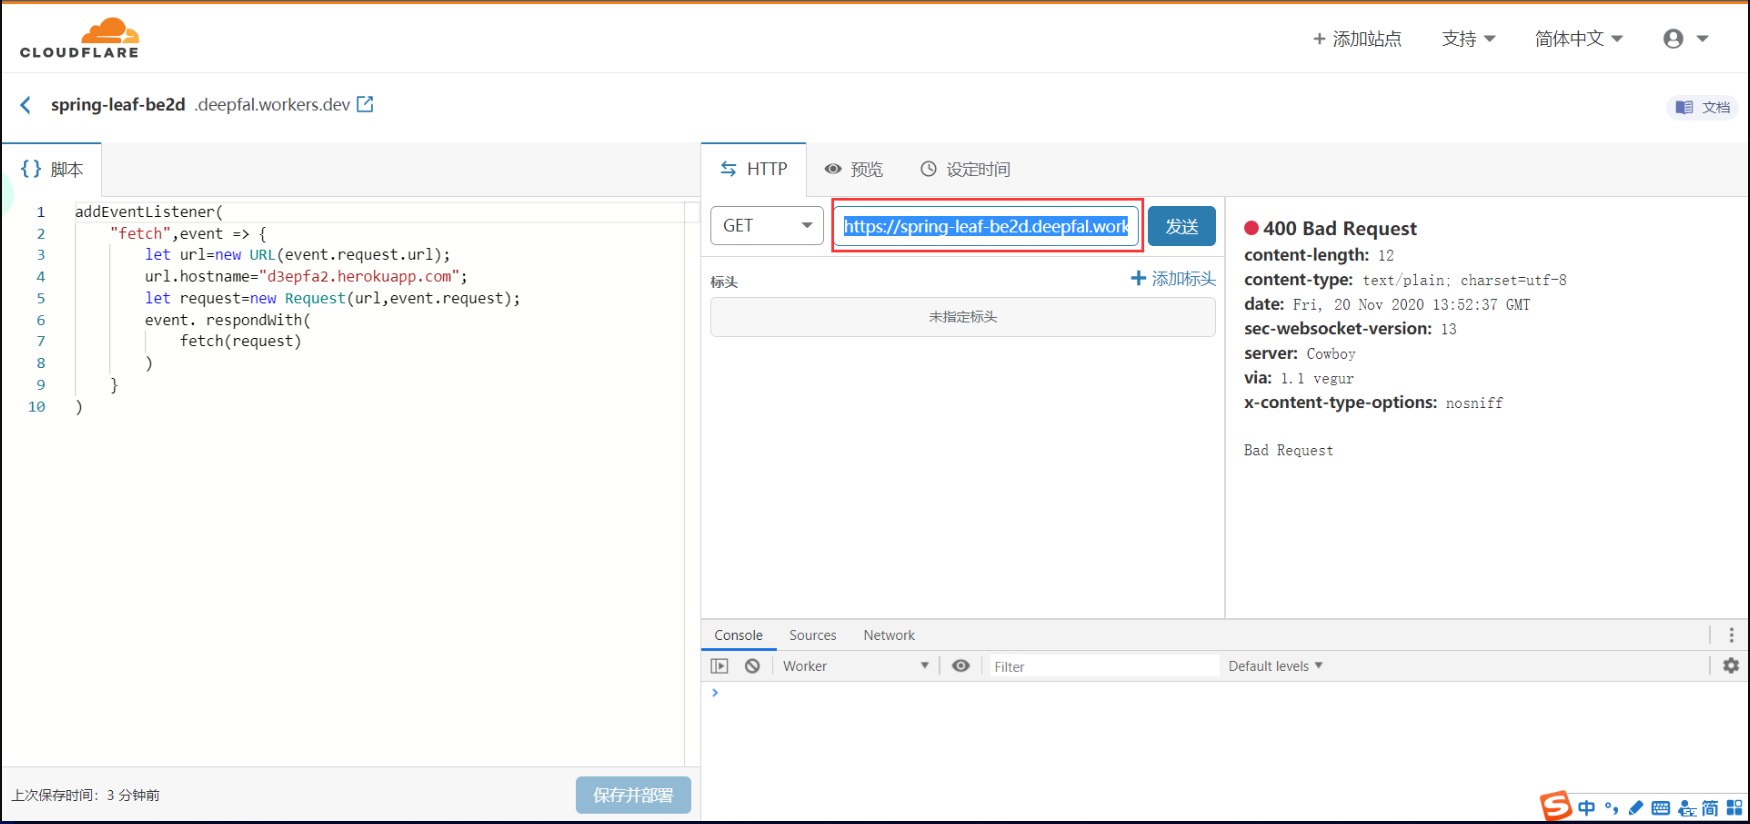The height and width of the screenshot is (824, 1750).
Task: Switch to the HTTP tab
Action: (754, 169)
